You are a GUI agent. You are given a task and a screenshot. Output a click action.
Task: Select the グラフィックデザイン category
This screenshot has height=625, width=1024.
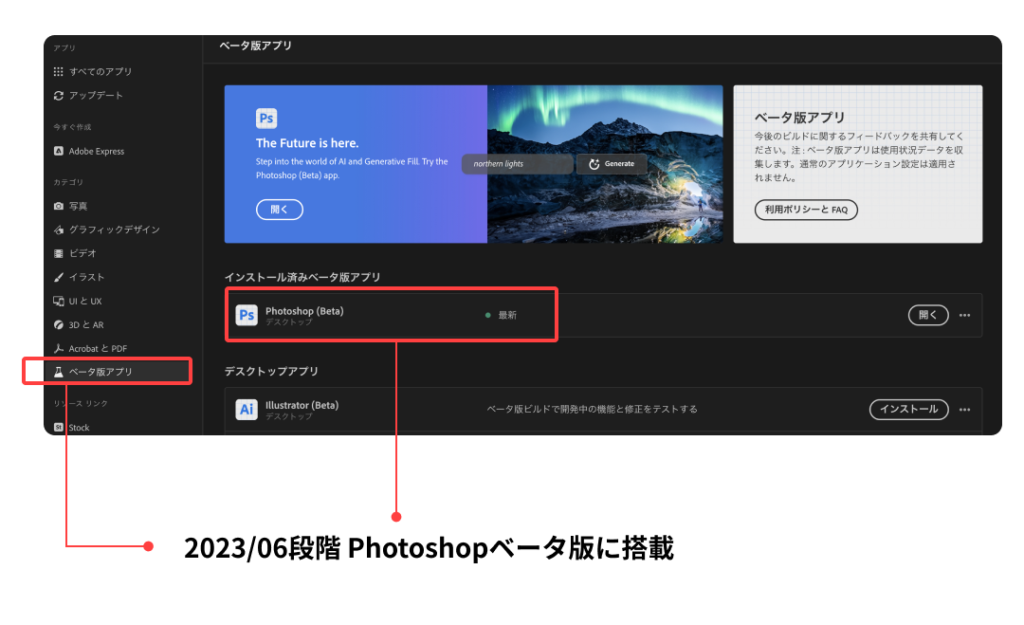point(114,229)
